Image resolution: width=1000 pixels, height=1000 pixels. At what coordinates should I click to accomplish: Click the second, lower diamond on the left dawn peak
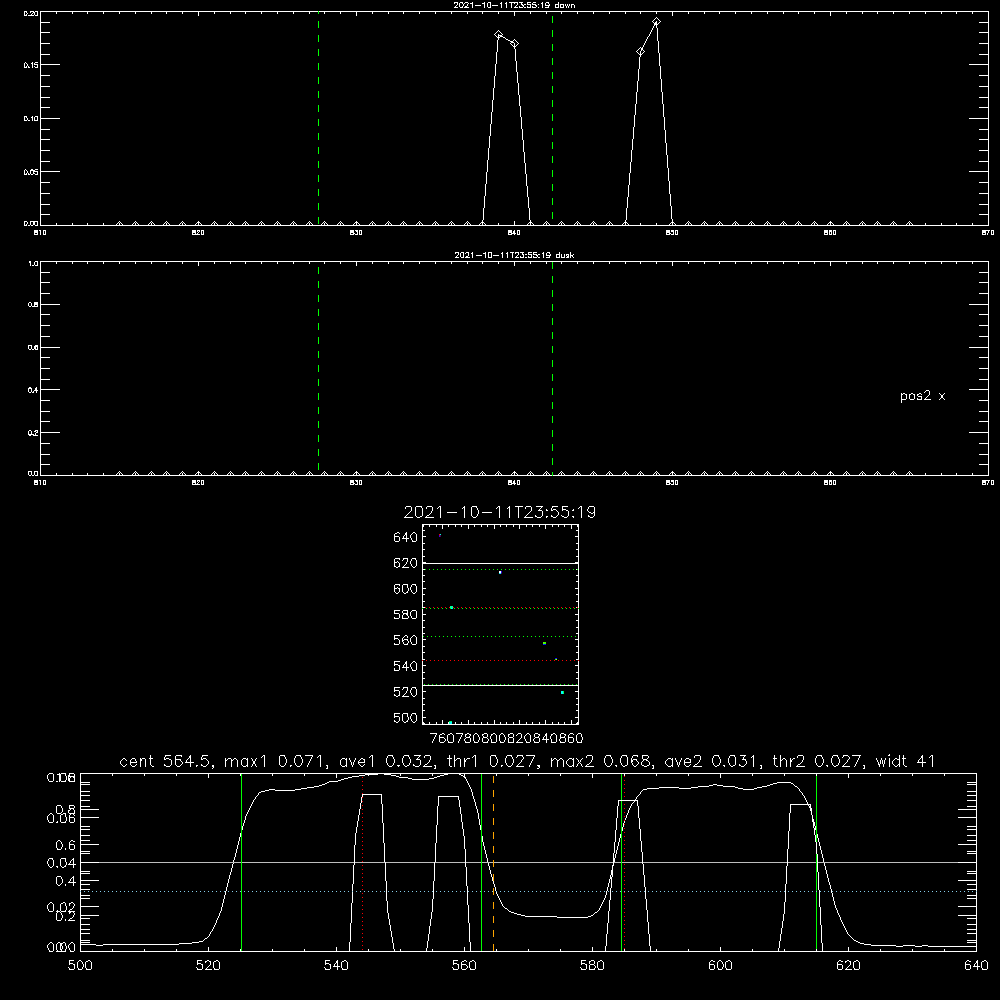[x=515, y=43]
